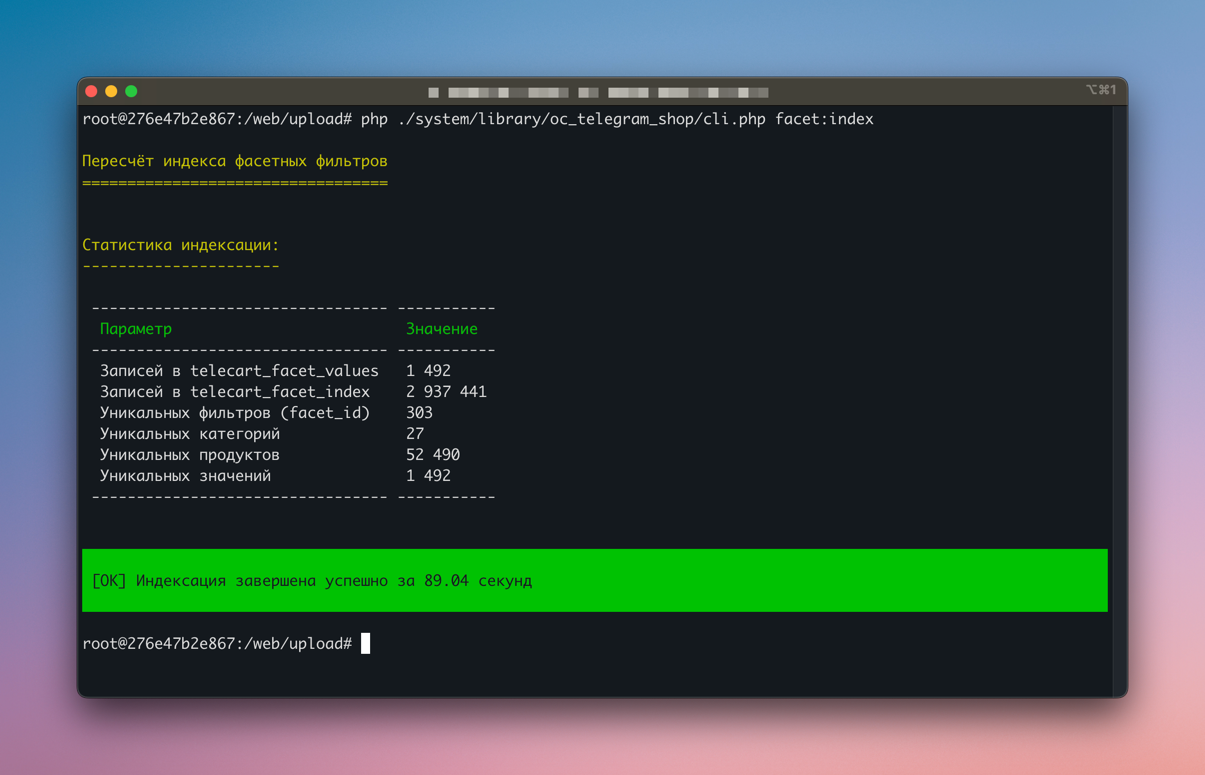
Task: Click the ⌥⌘1 shortcut indicator in title bar
Action: [1100, 90]
